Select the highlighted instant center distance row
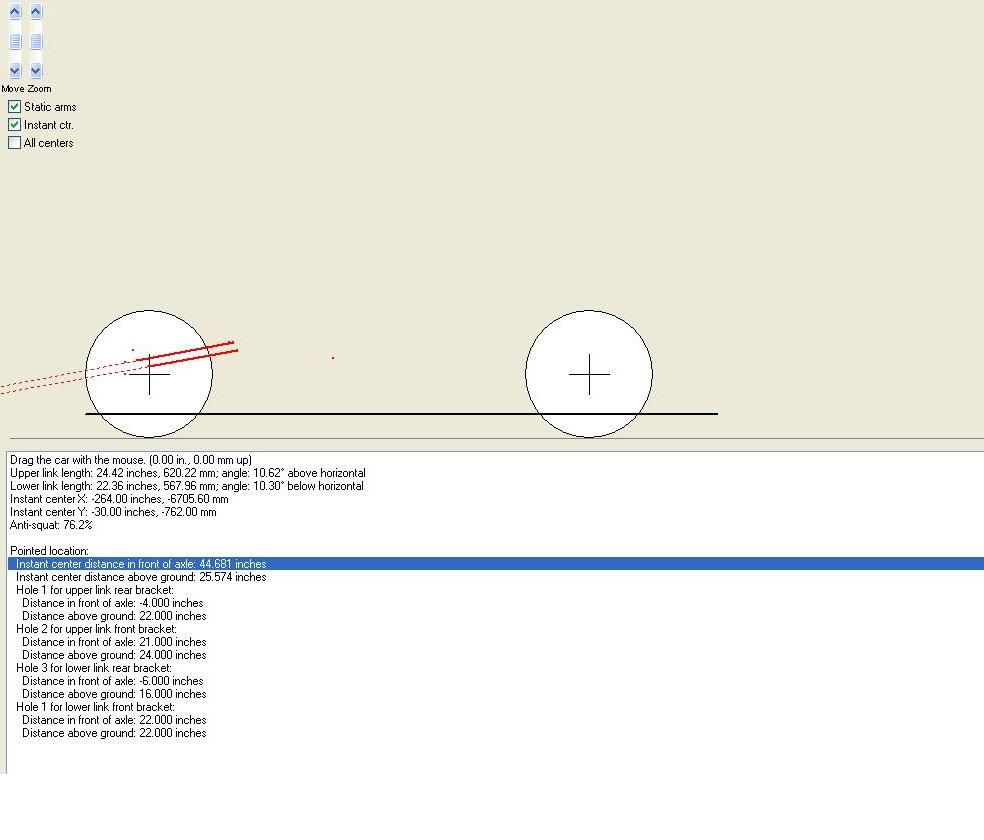 click(x=141, y=564)
